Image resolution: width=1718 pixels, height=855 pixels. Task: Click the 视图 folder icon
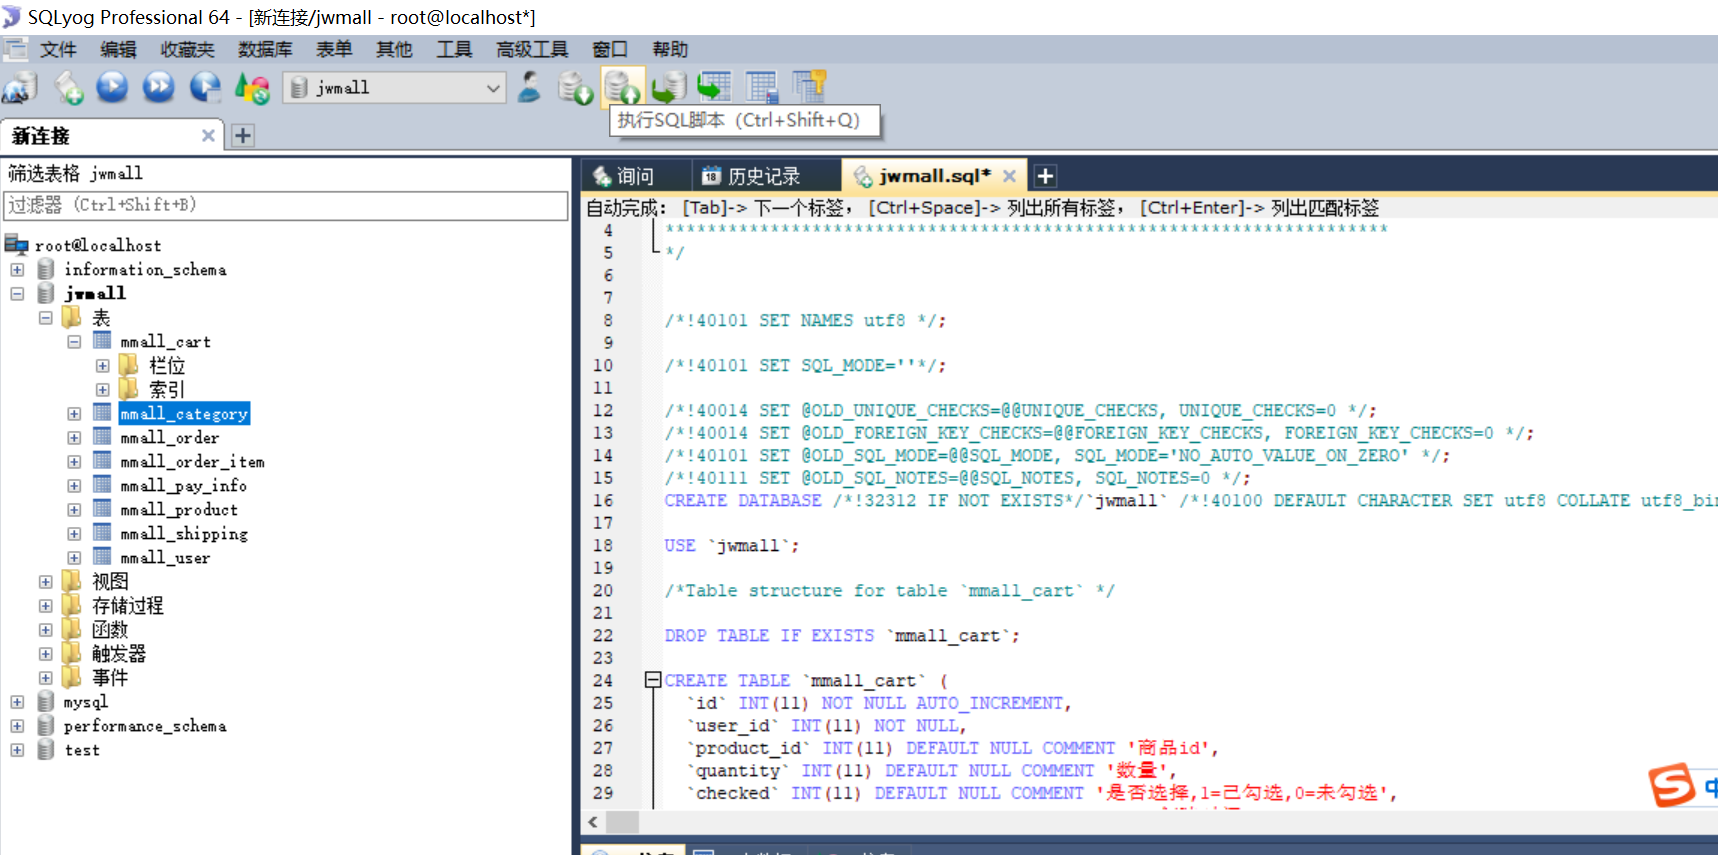[71, 580]
